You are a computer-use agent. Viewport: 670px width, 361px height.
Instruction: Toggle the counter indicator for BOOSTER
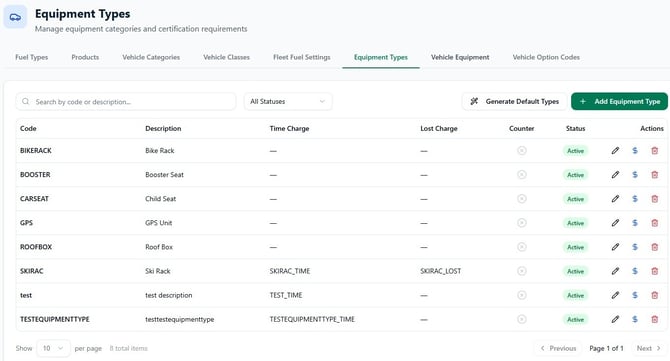522,174
